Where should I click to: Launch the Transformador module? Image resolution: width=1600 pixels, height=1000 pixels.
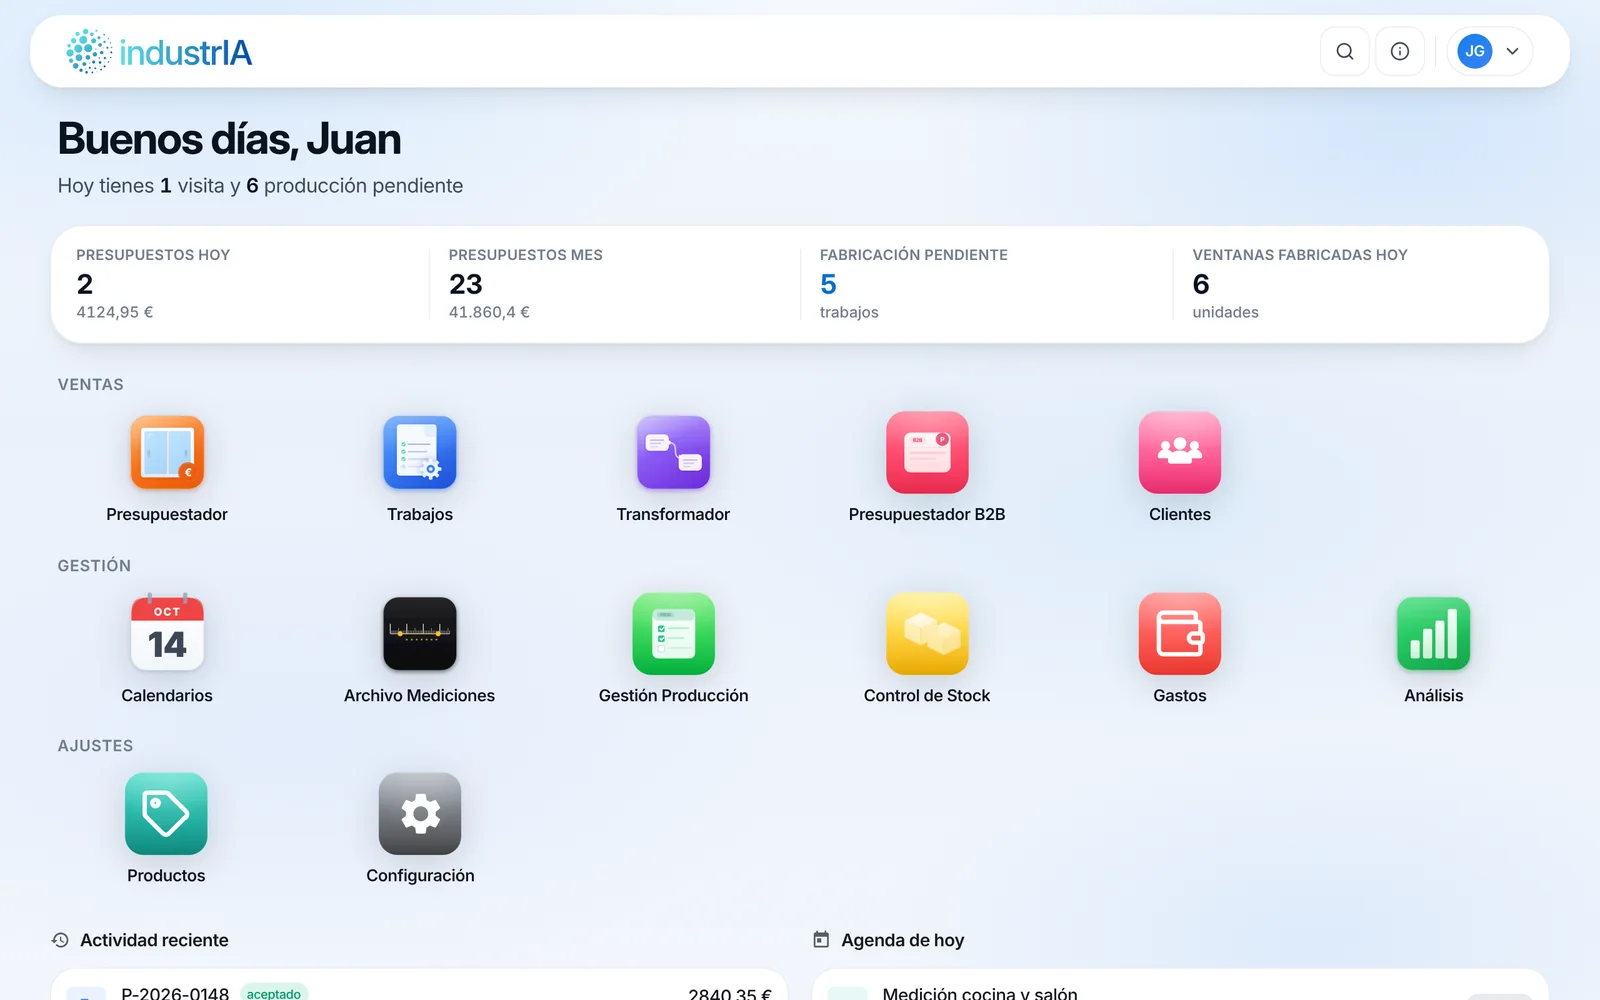click(673, 452)
